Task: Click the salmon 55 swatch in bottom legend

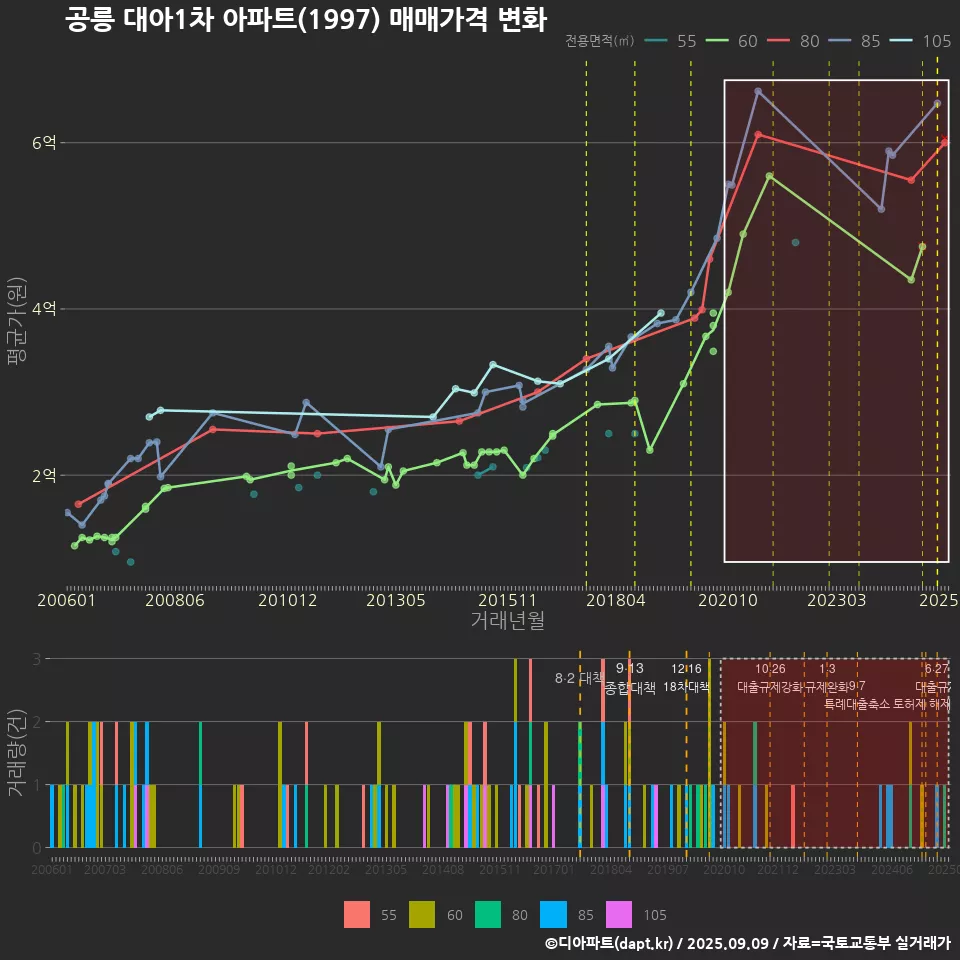Action: click(356, 914)
